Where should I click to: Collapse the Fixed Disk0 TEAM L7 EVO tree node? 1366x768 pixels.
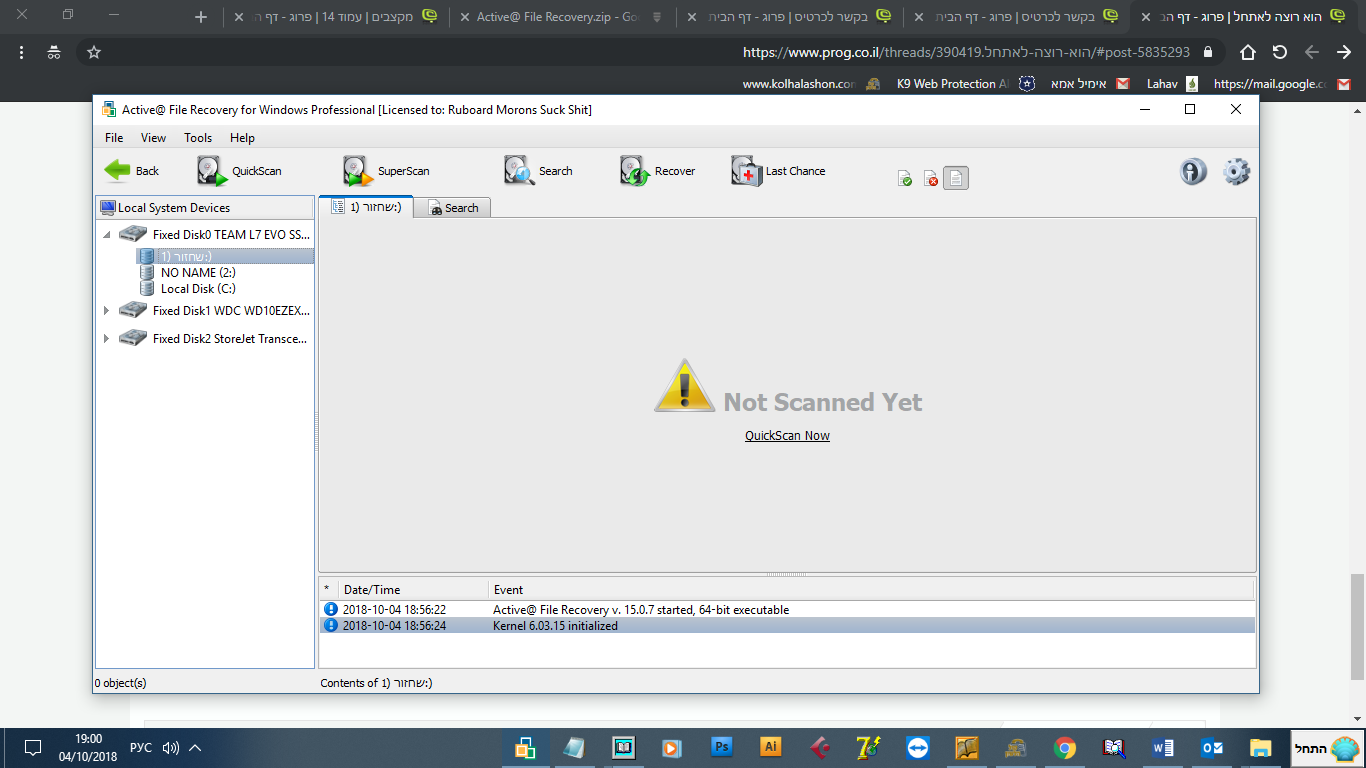pos(107,235)
